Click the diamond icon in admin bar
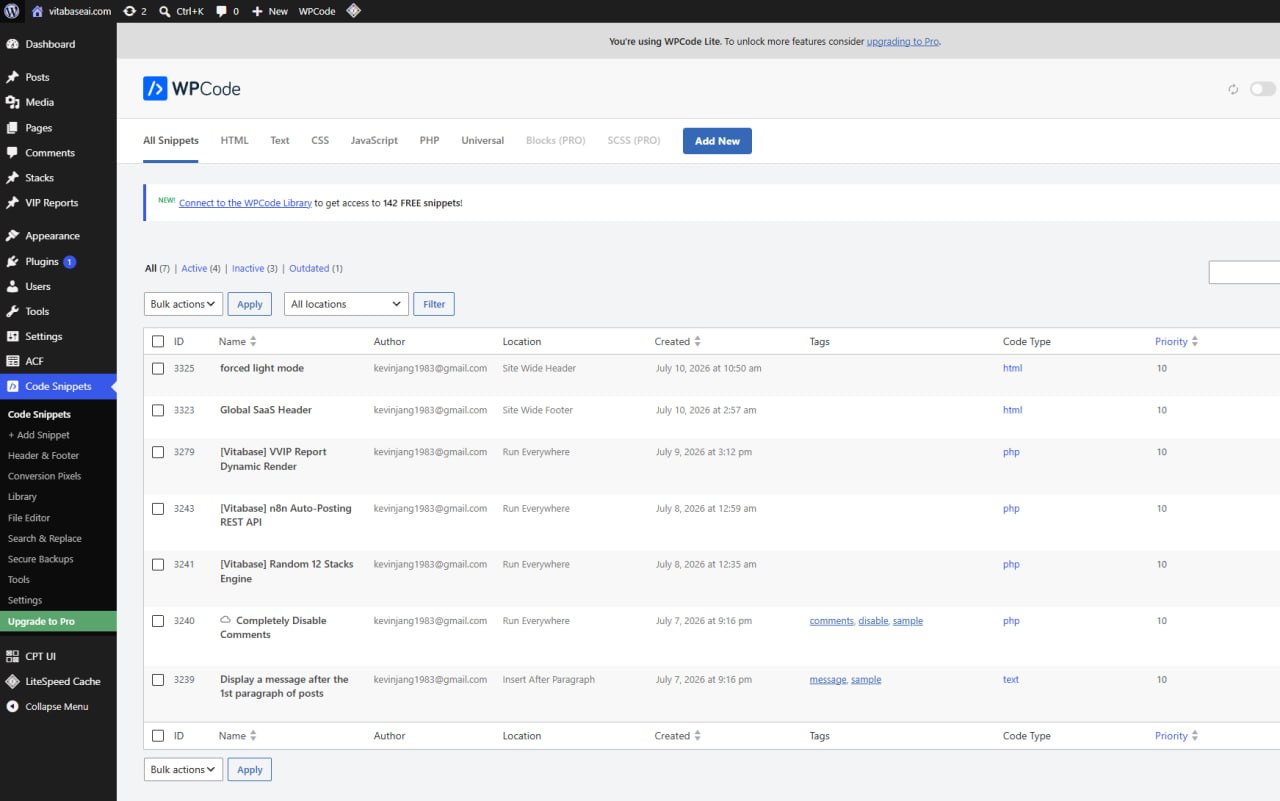1280x801 pixels. [x=354, y=11]
